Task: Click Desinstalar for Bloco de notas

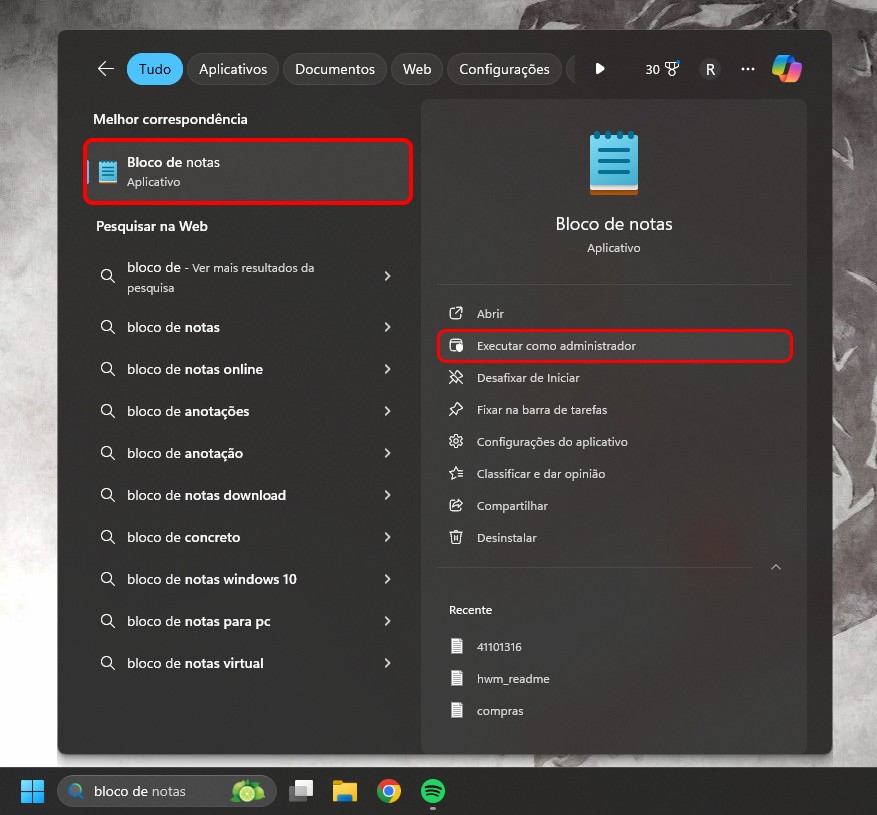Action: pyautogui.click(x=506, y=538)
